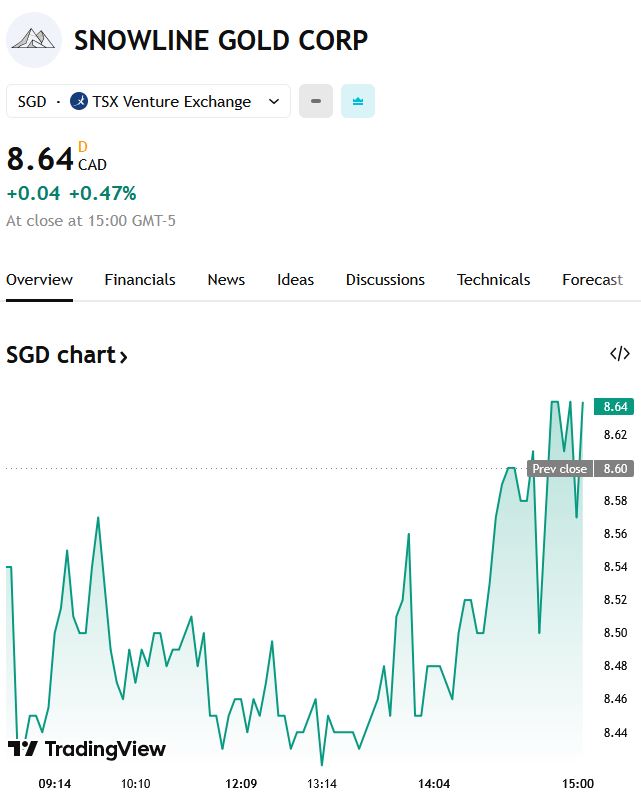Click the 8.54 price axis label
Screen dimensions: 641x800
point(615,567)
